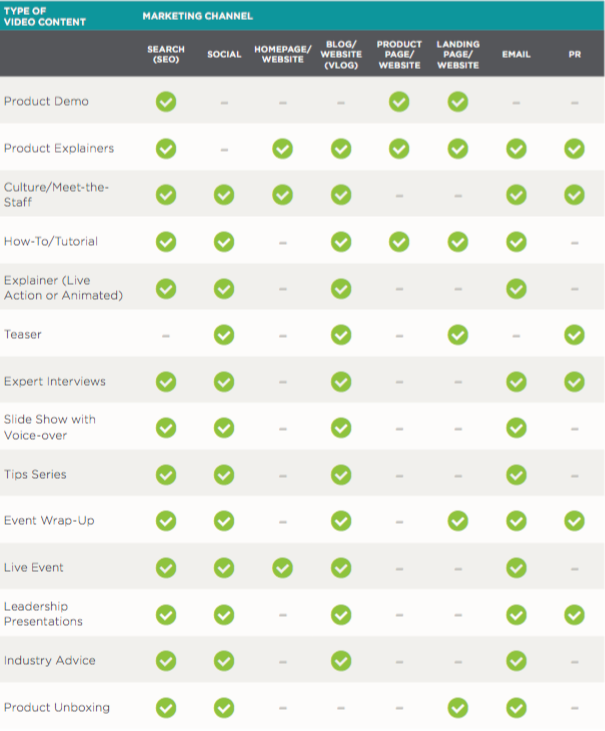The width and height of the screenshot is (605, 731).
Task: Select the Product Unboxing checkmark under Email
Action: [x=516, y=708]
